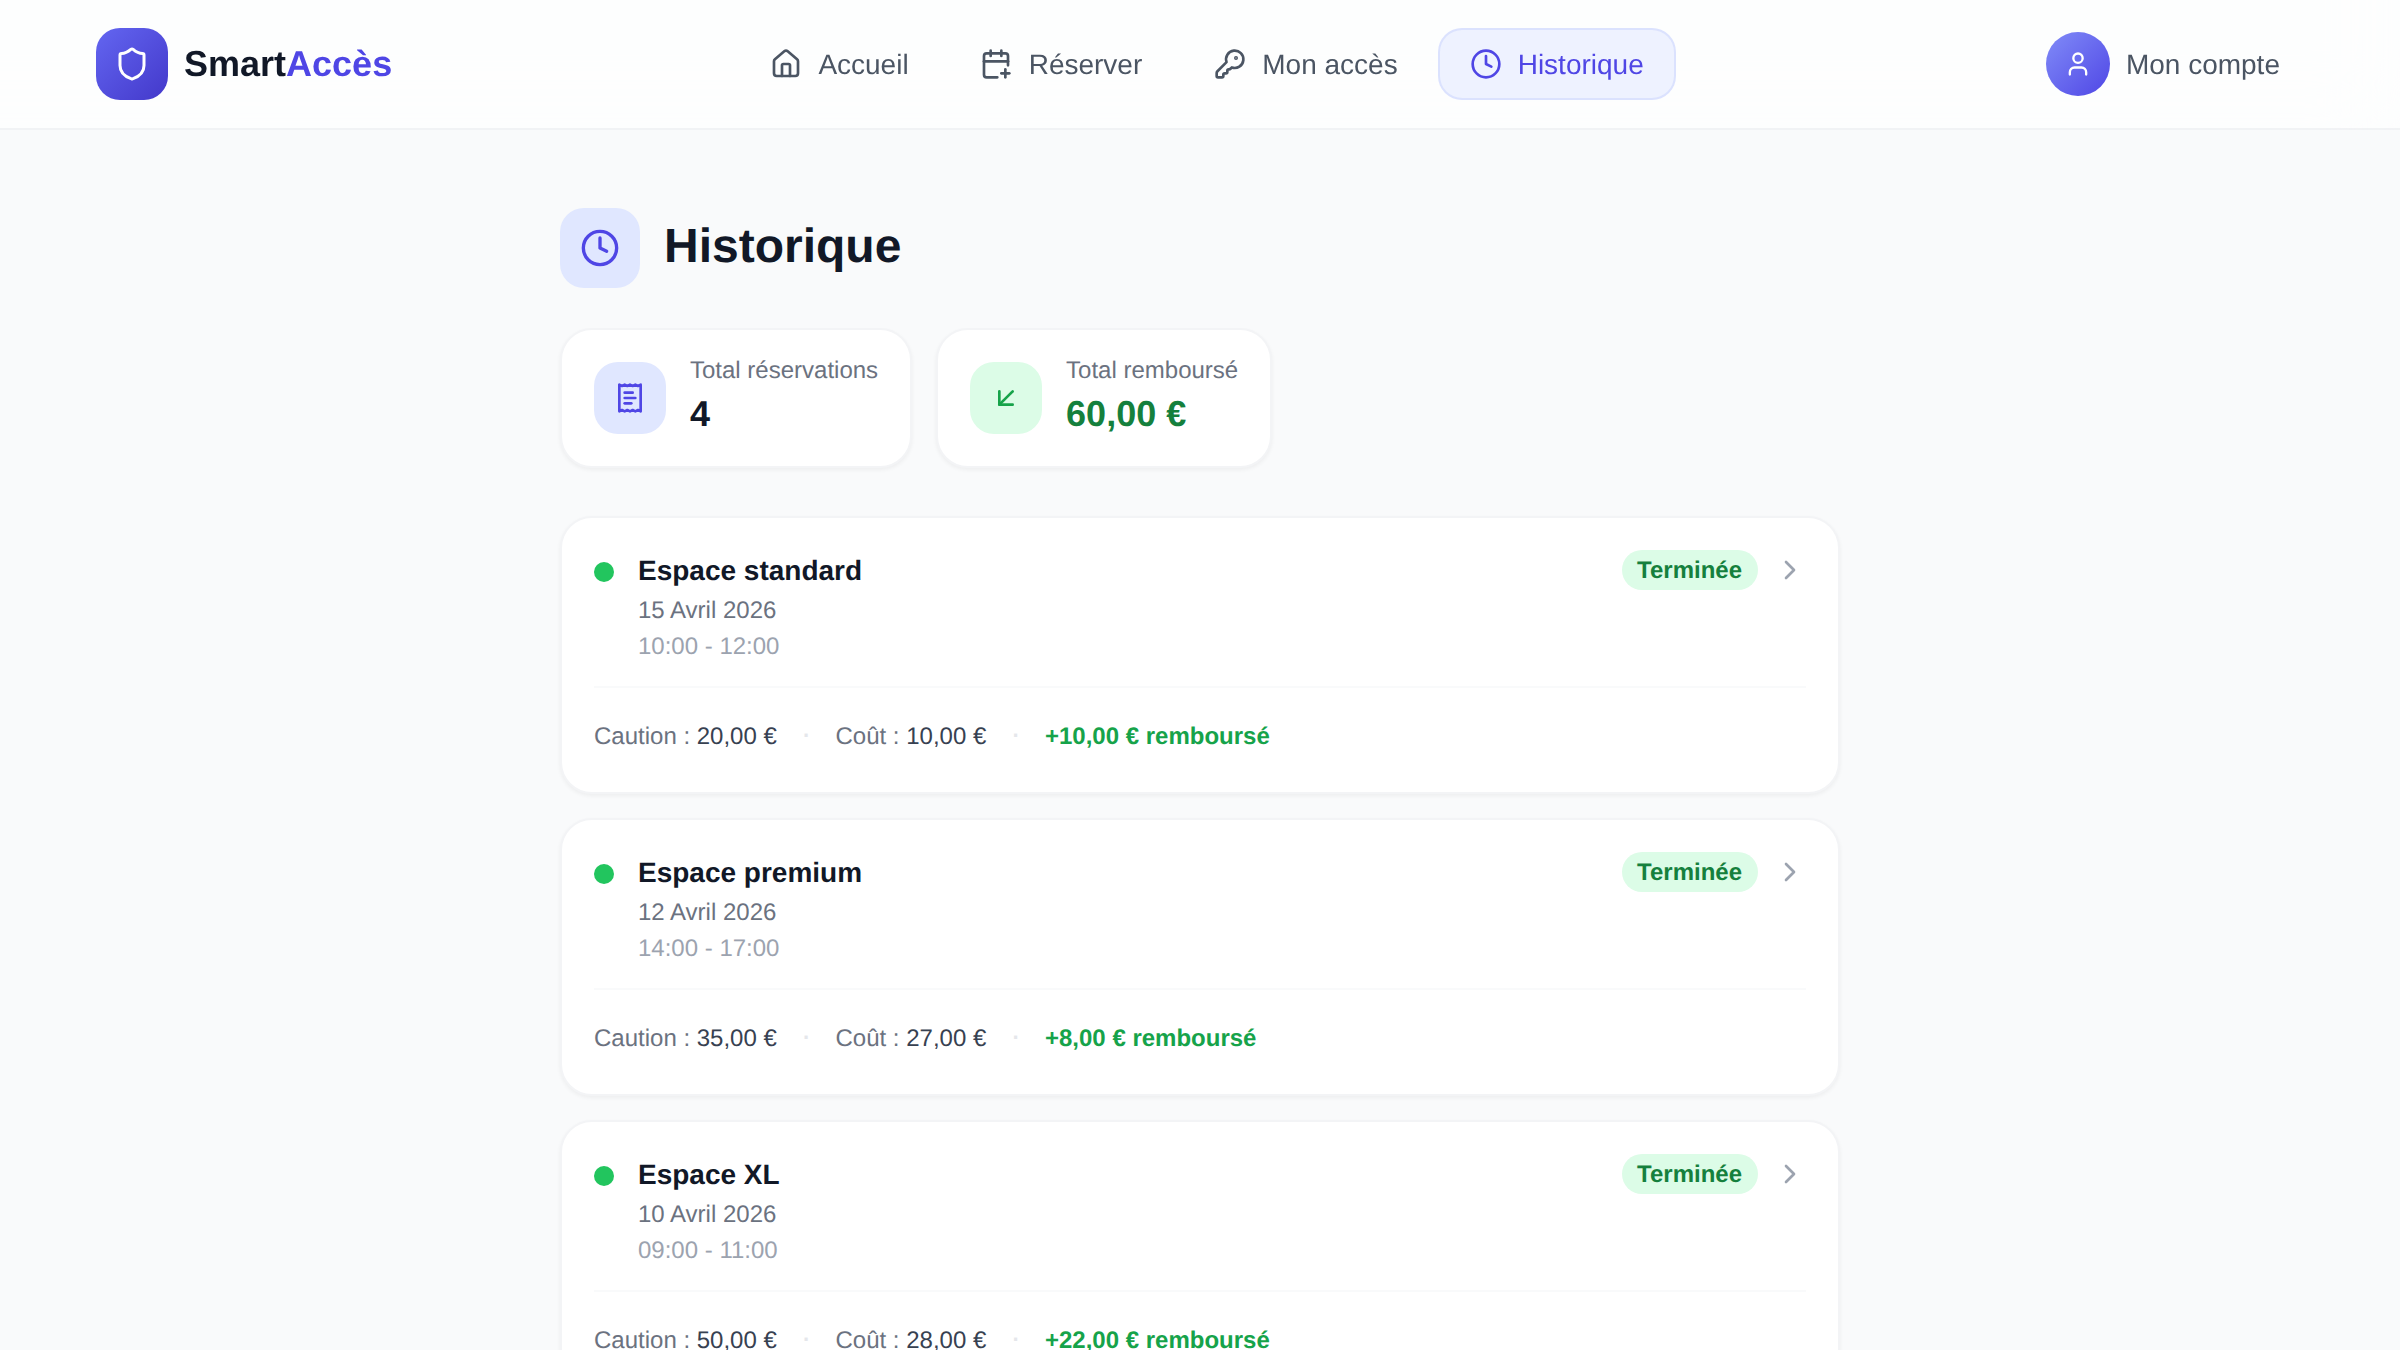Click the Historique page heading

point(783,246)
